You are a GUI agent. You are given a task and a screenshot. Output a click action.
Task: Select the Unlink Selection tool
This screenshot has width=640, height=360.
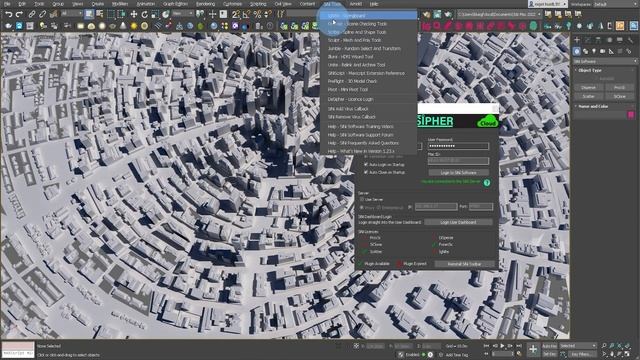[42, 14]
